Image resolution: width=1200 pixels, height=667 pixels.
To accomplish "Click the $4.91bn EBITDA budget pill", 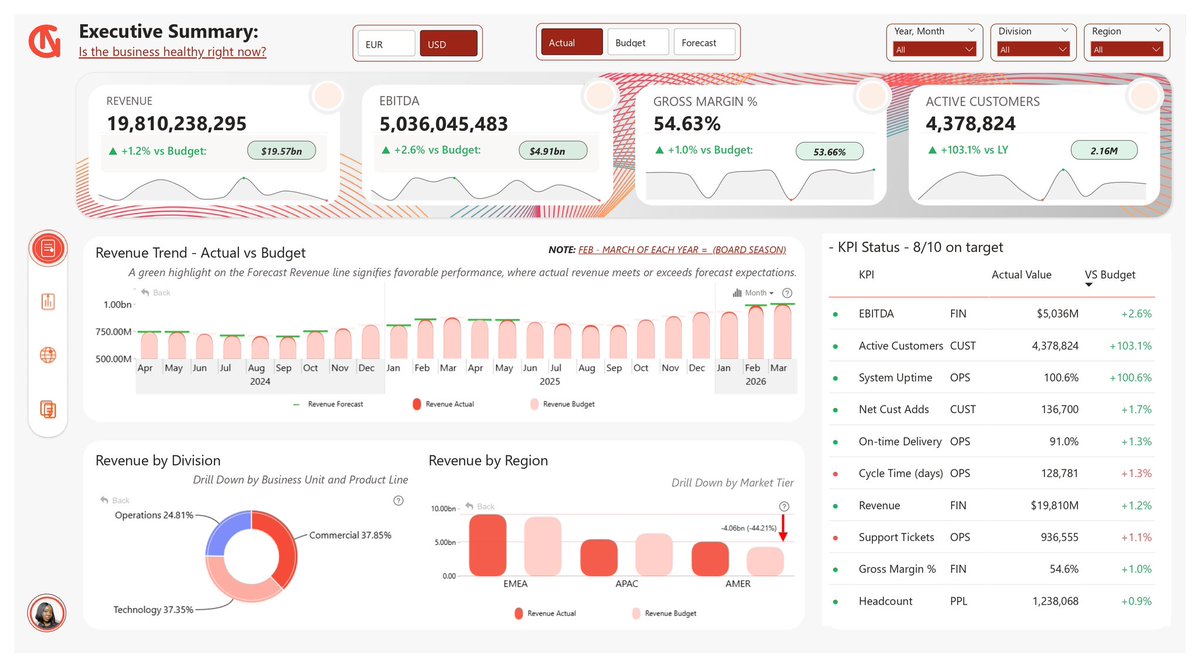I will pos(551,151).
